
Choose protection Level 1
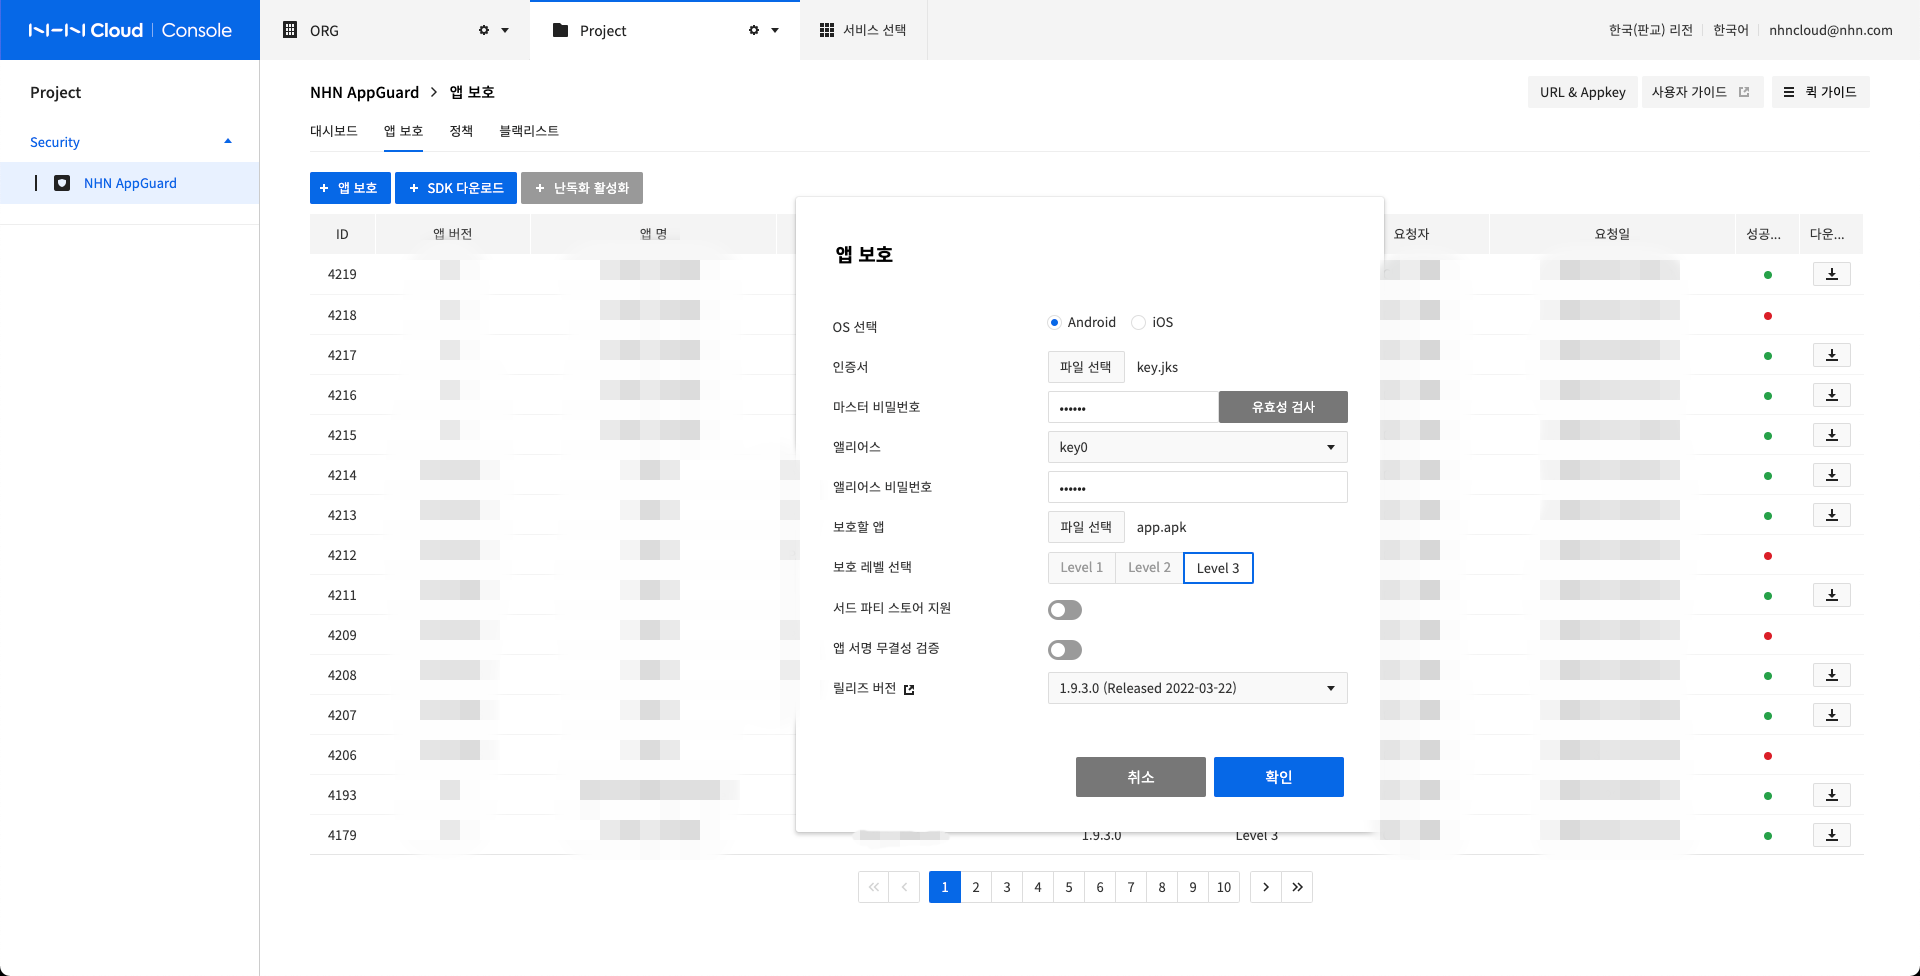click(x=1082, y=568)
